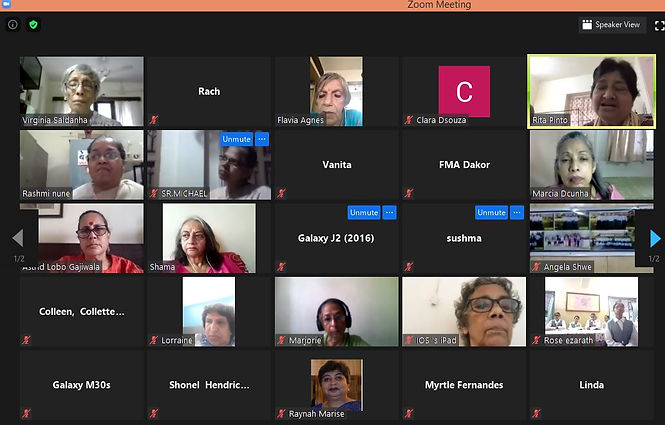Click the Zoom app icon in title bar

pos(6,4)
